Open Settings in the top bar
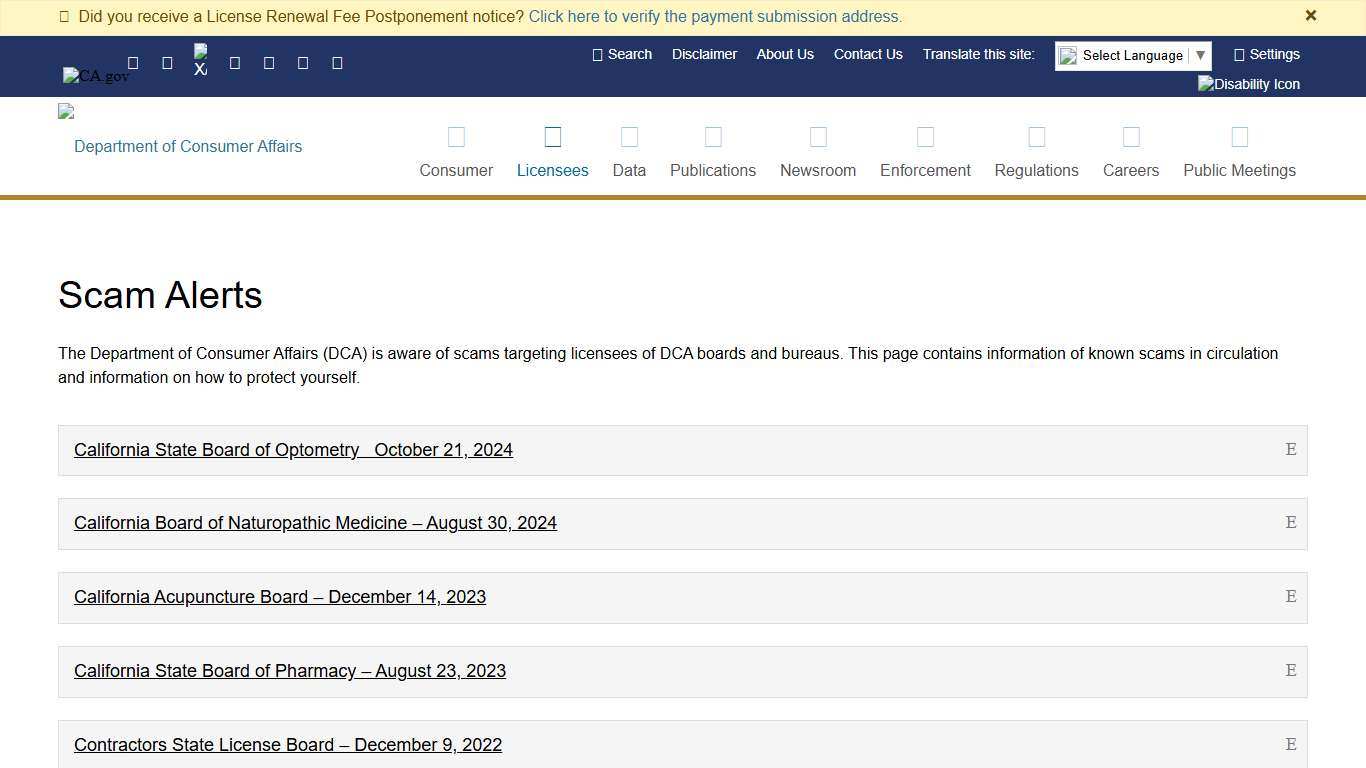 tap(1266, 54)
